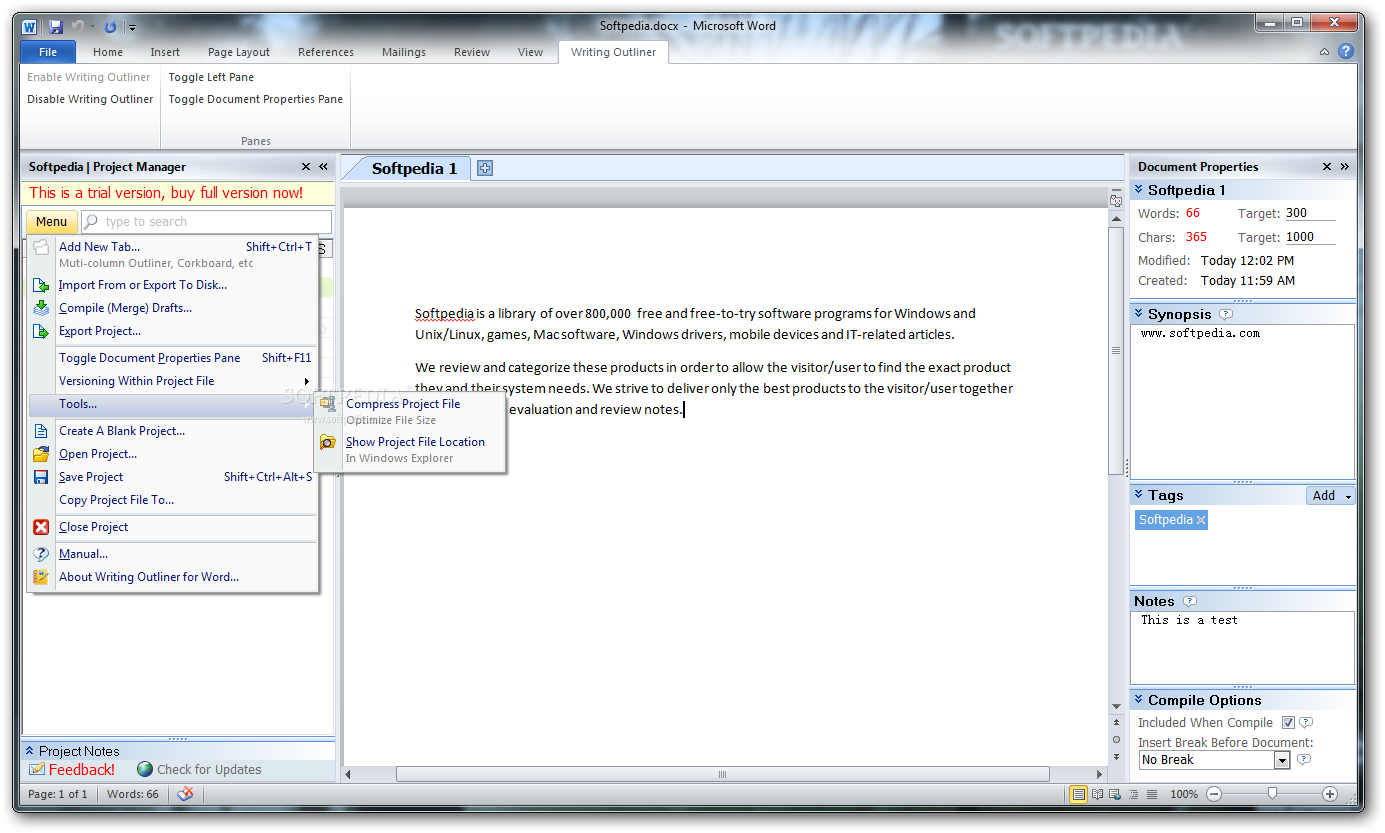
Task: Click help bubble beside Included When Compile
Action: point(1306,722)
